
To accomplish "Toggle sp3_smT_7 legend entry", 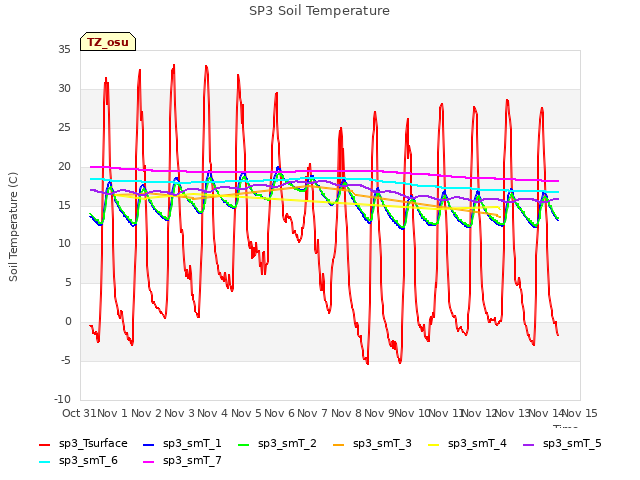I will [x=182, y=460].
